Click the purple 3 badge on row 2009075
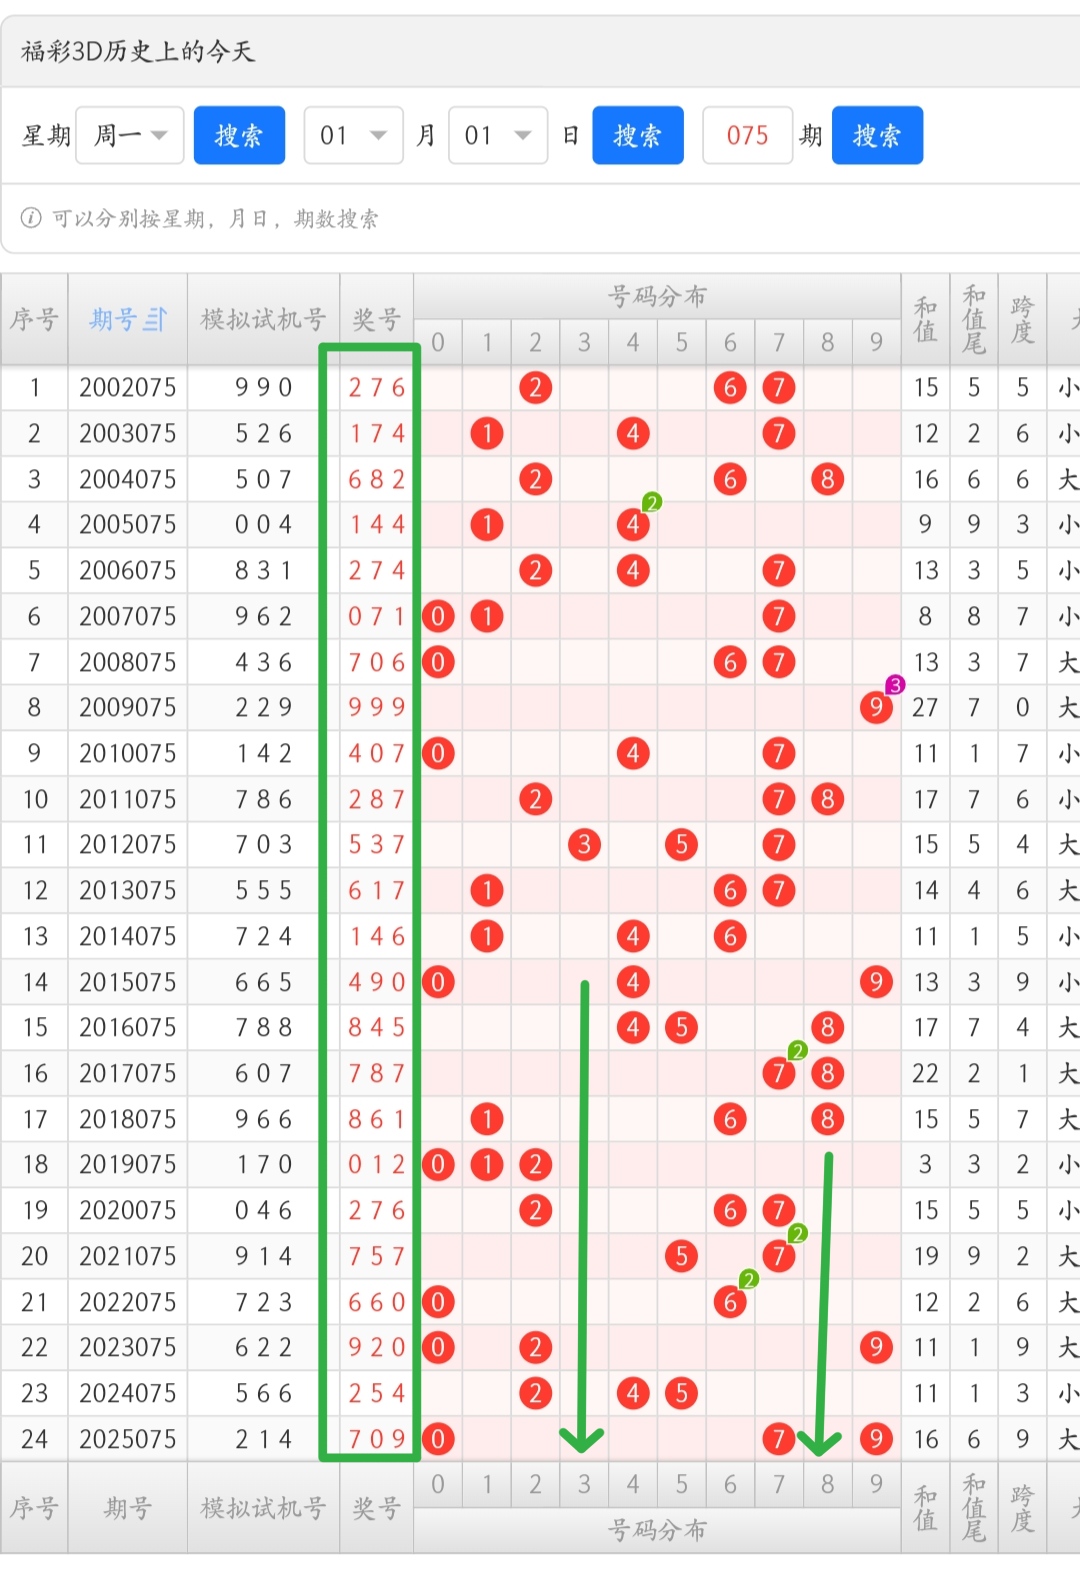 pos(895,685)
